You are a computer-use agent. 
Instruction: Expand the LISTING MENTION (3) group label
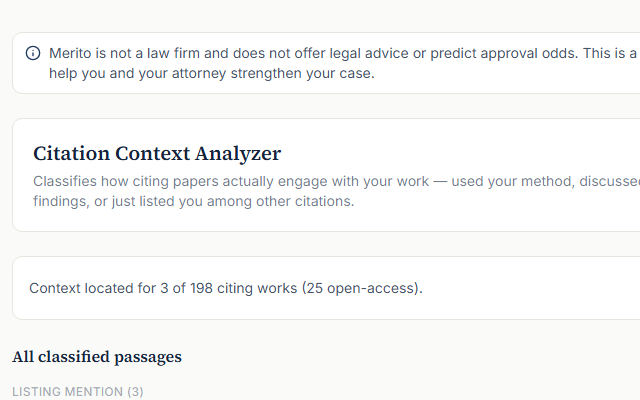pyautogui.click(x=78, y=391)
